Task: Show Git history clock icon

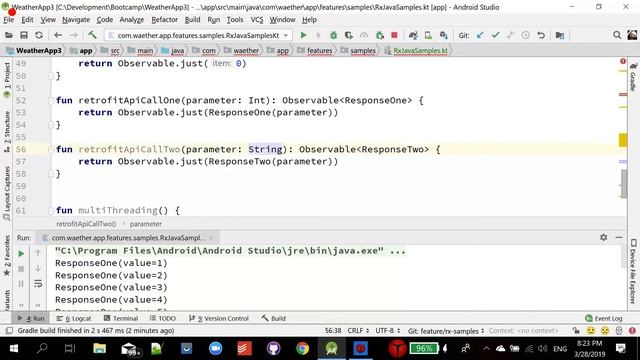Action: point(526,36)
